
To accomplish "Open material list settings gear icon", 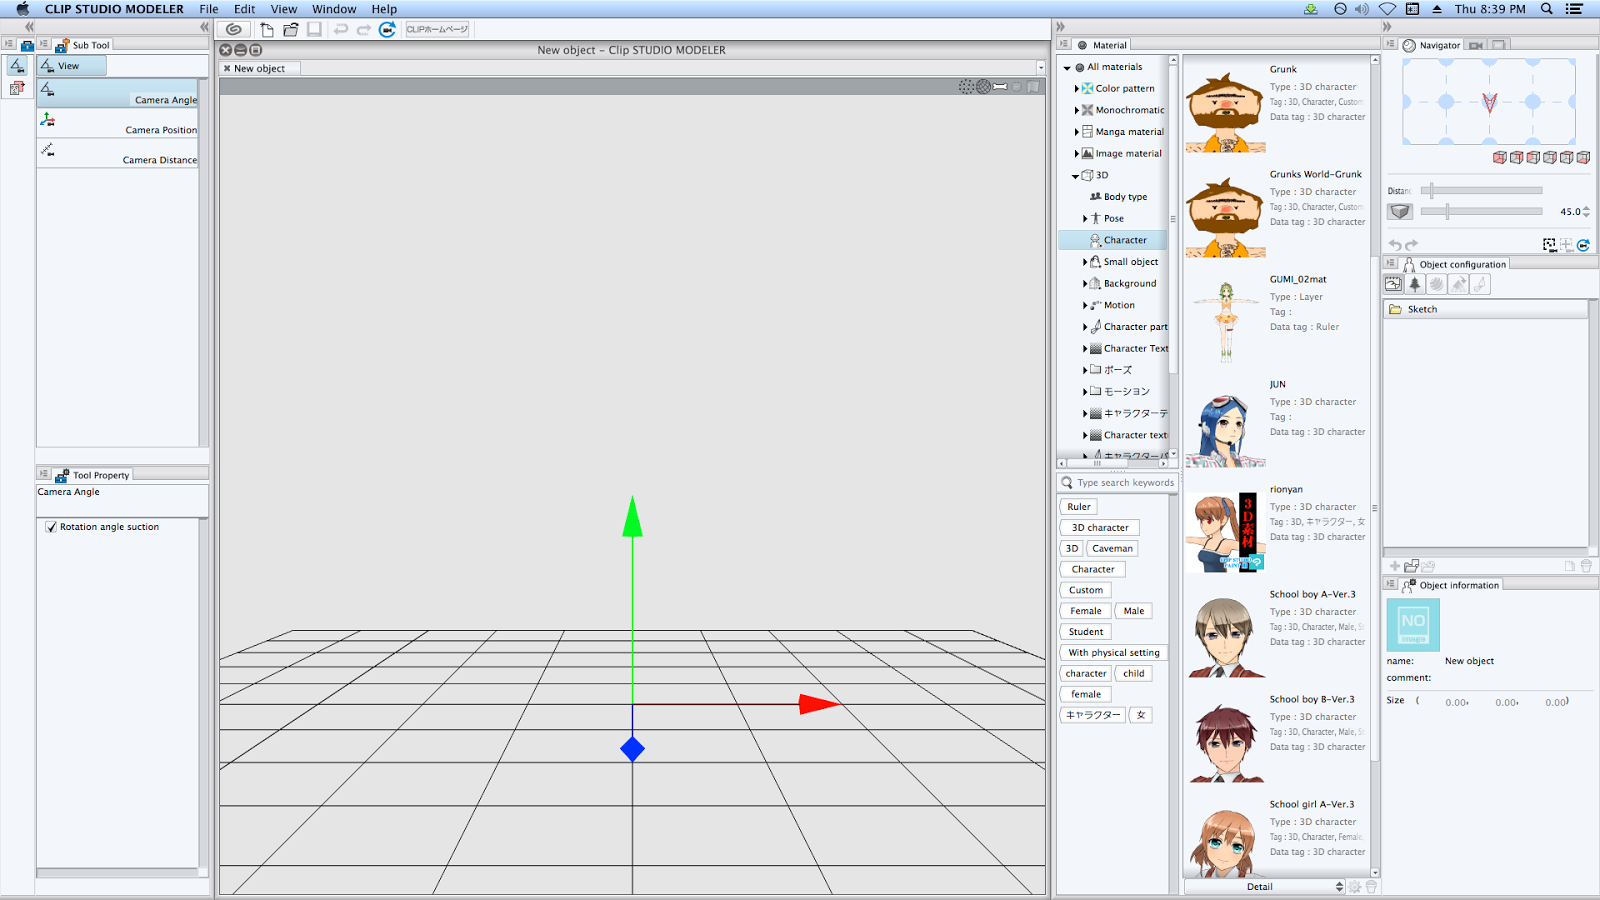I will tap(1355, 887).
